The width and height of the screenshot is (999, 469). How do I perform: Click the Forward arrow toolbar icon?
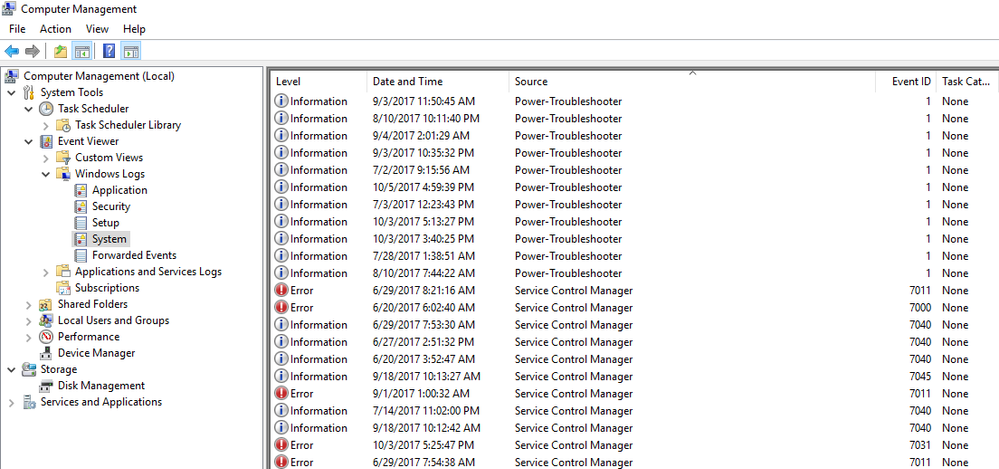(x=32, y=51)
